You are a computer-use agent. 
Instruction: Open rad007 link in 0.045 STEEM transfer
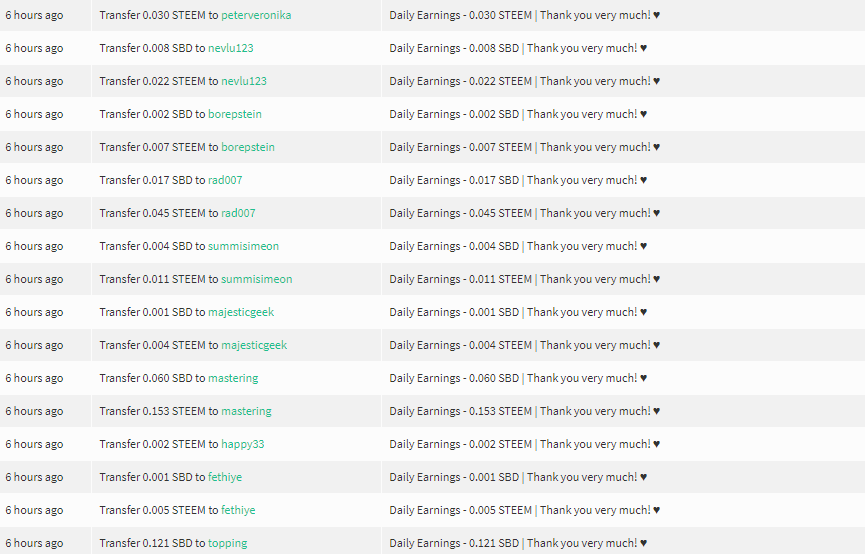238,214
